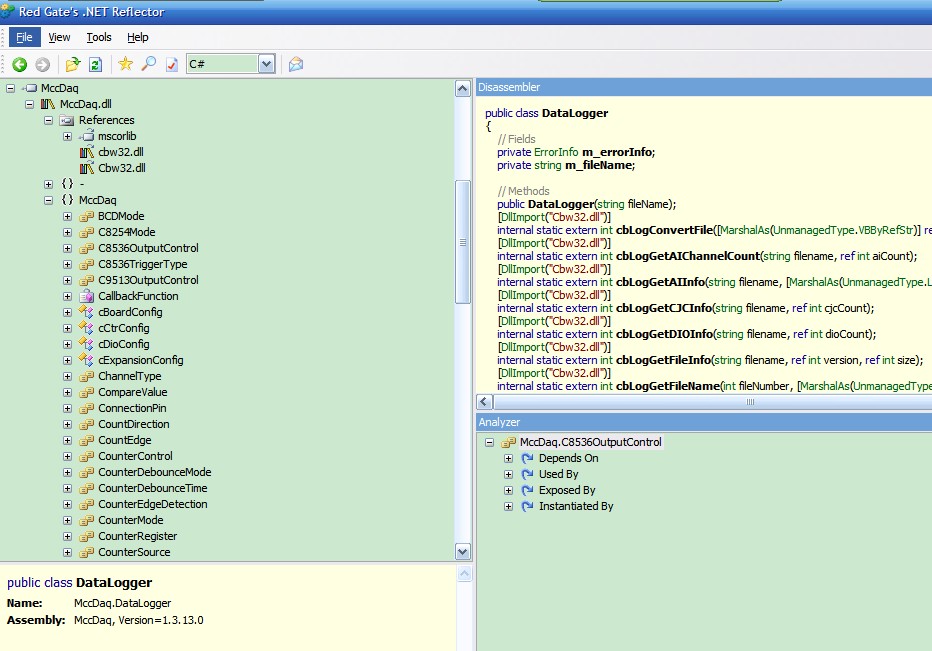Expand Exposed By in Analyzer
The image size is (932, 651).
508,490
